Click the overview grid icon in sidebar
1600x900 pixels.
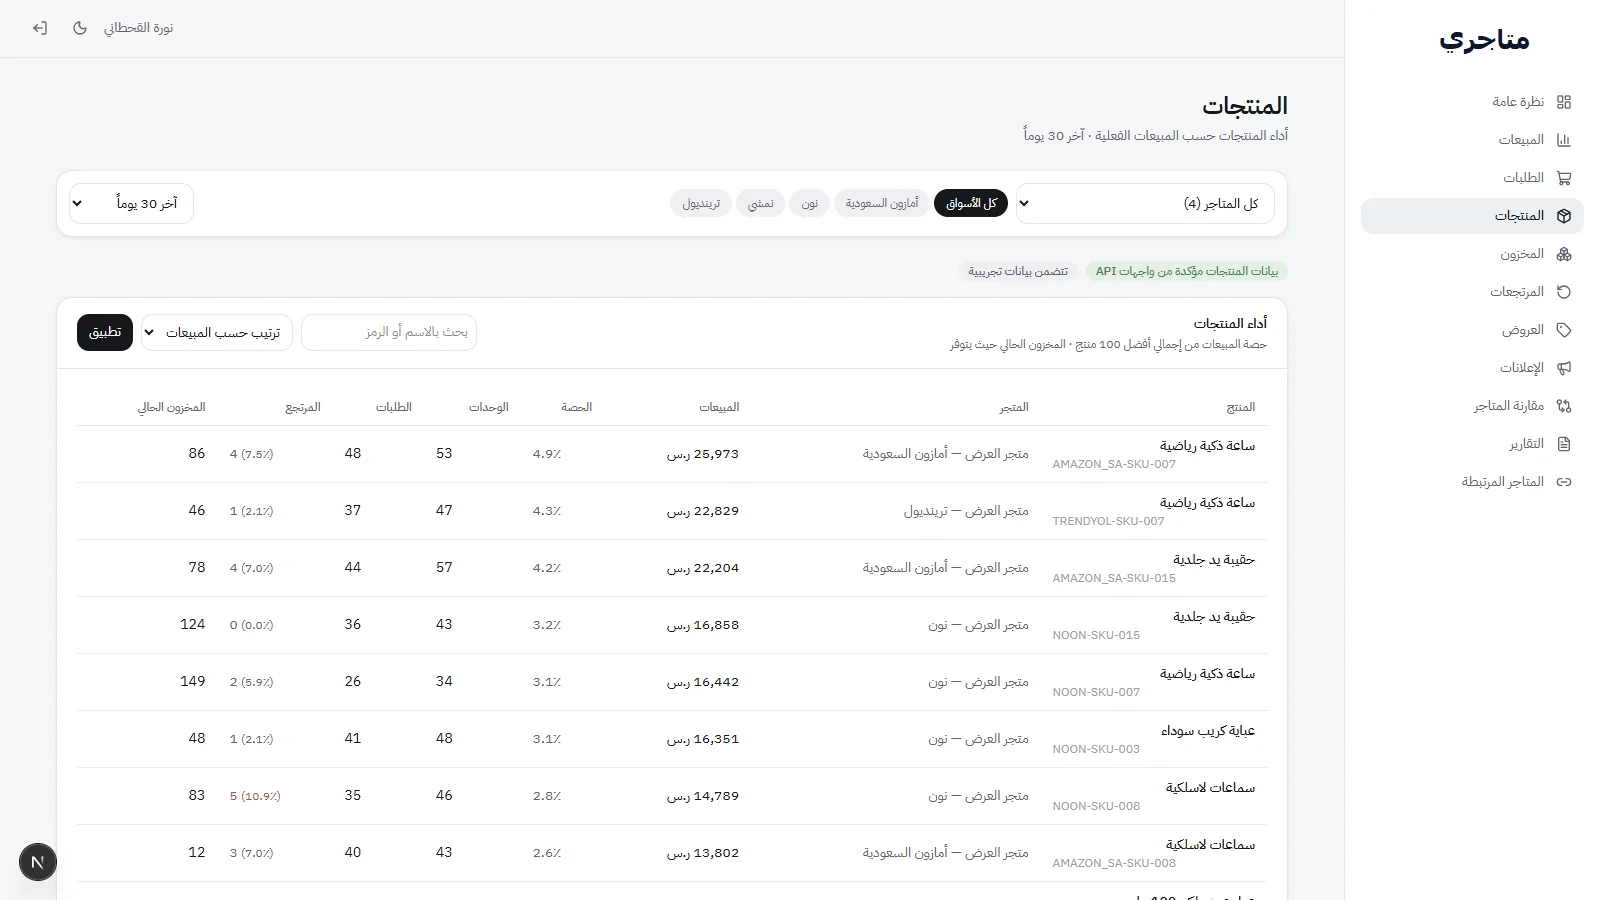point(1564,102)
